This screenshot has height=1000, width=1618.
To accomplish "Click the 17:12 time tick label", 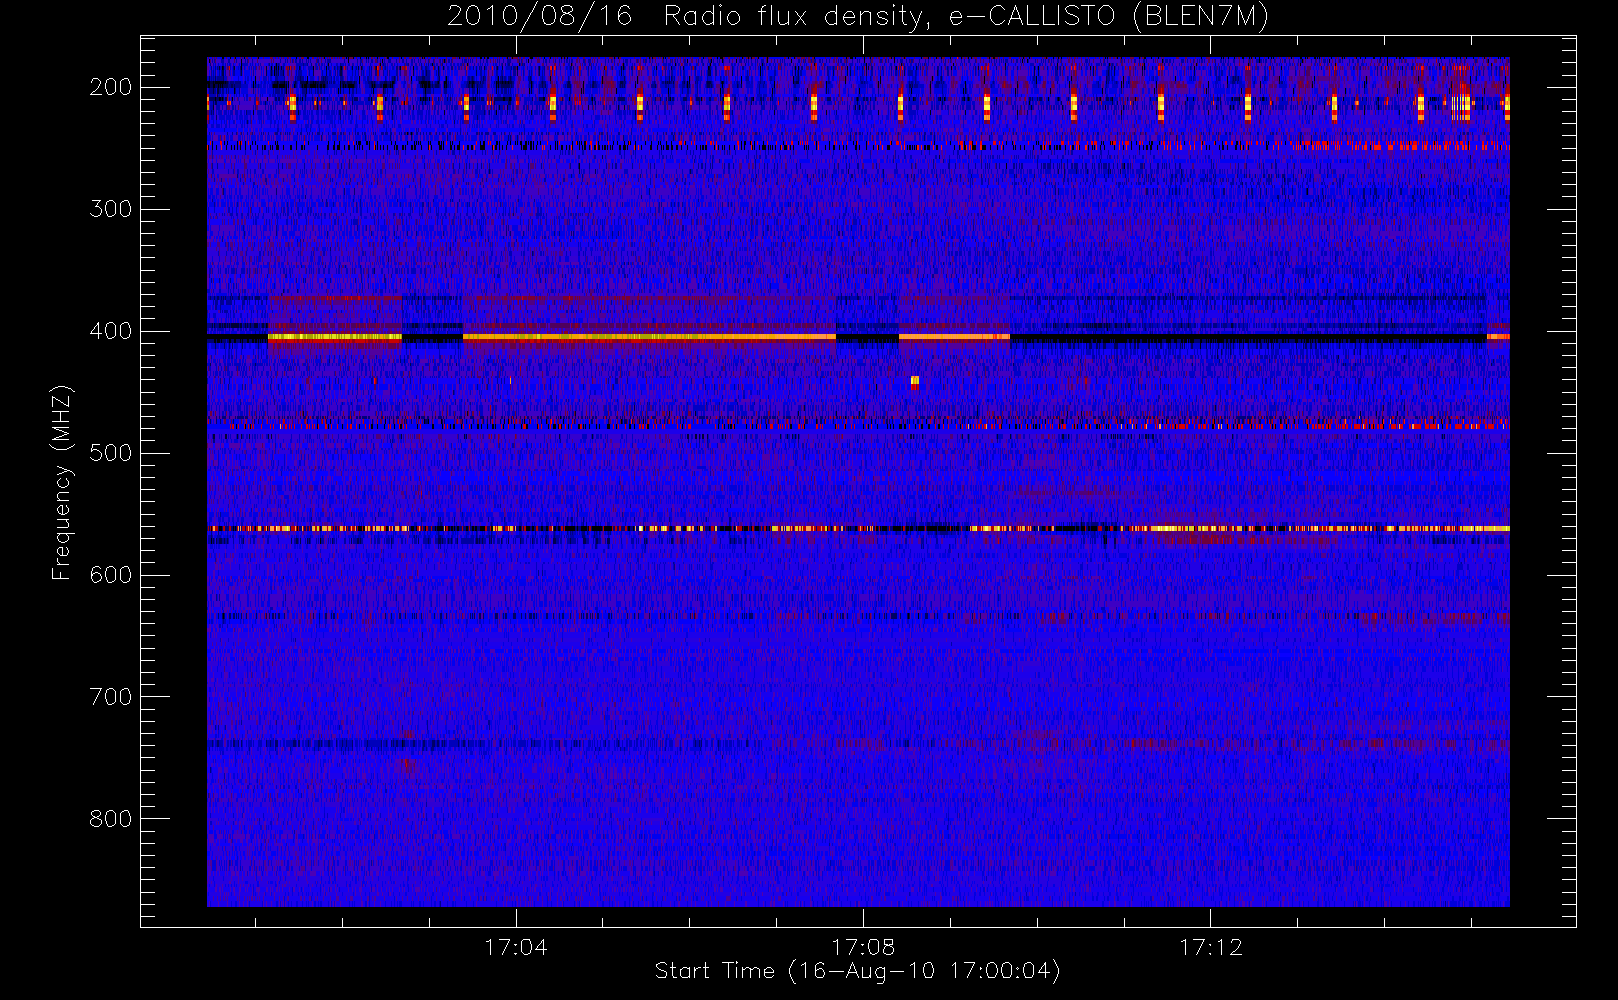I will coord(1210,947).
